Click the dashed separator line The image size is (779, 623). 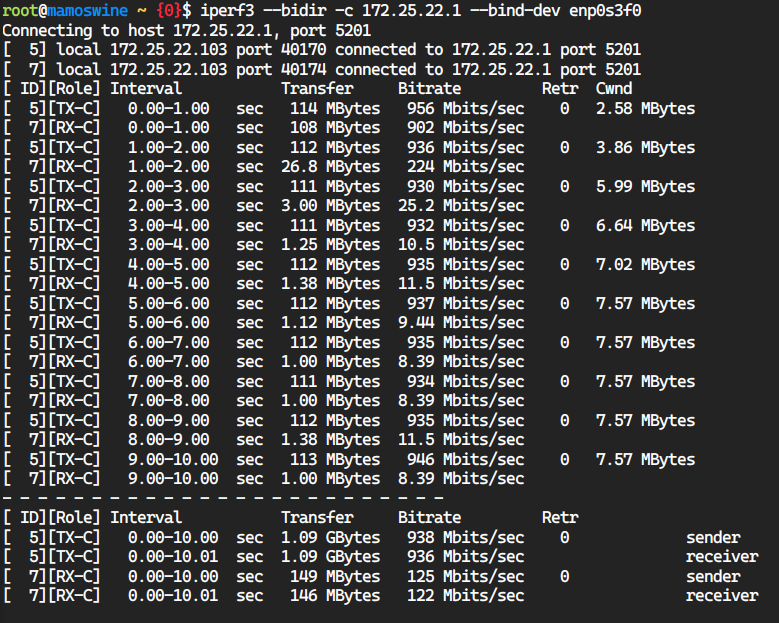pyautogui.click(x=222, y=498)
